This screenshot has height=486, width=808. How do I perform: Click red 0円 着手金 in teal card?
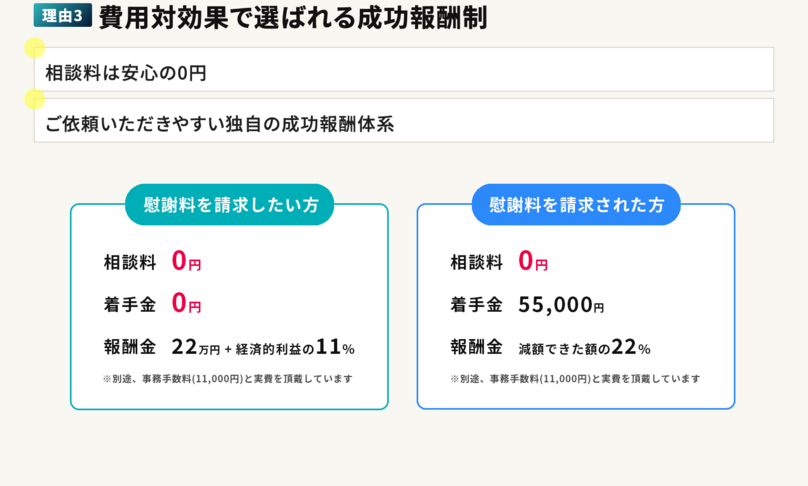click(x=186, y=303)
